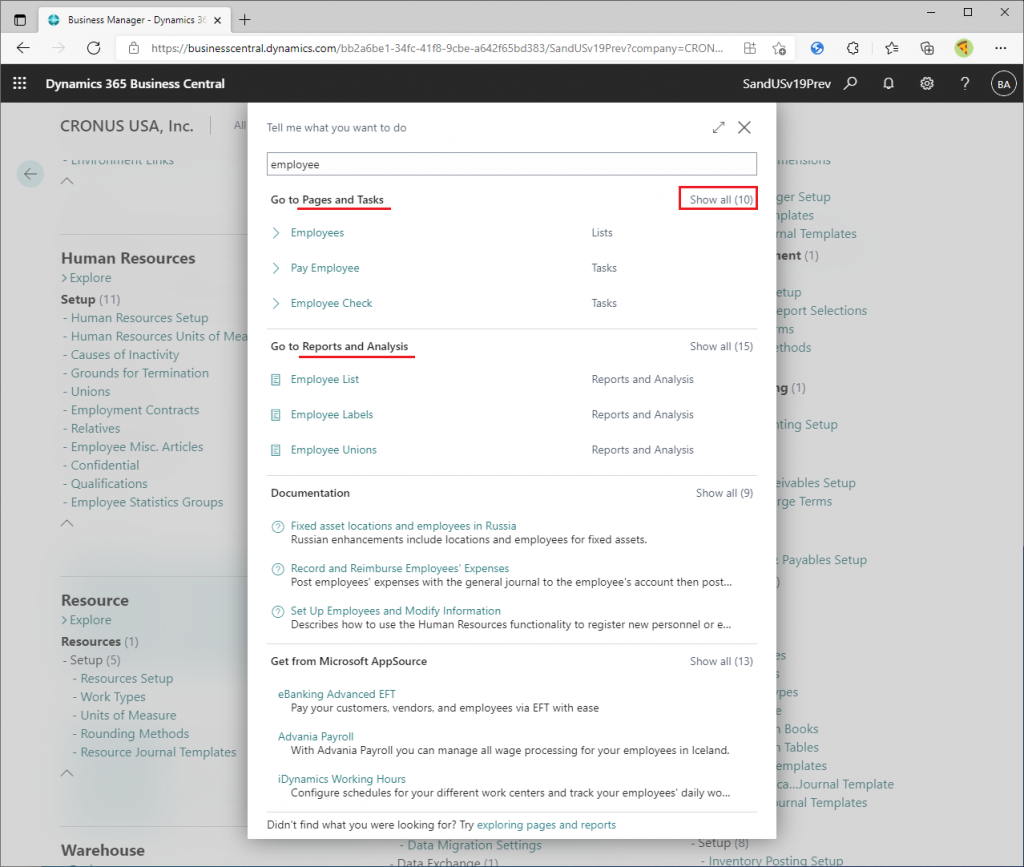This screenshot has height=867, width=1024.
Task: Click the app available icon in address bar
Action: pyautogui.click(x=750, y=48)
